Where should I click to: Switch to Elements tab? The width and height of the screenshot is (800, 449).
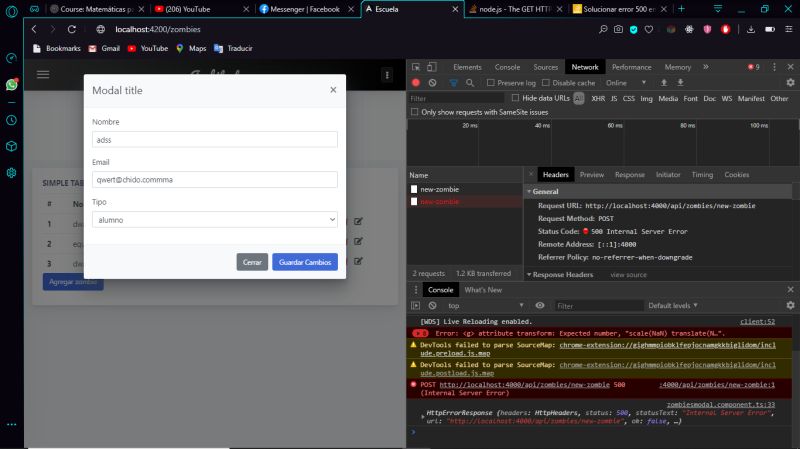coord(467,67)
